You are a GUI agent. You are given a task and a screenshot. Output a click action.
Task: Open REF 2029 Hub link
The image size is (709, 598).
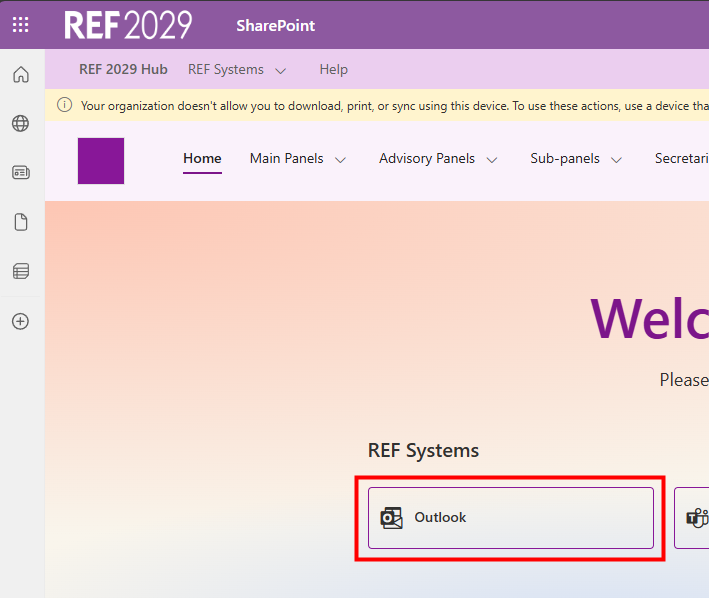tap(123, 69)
